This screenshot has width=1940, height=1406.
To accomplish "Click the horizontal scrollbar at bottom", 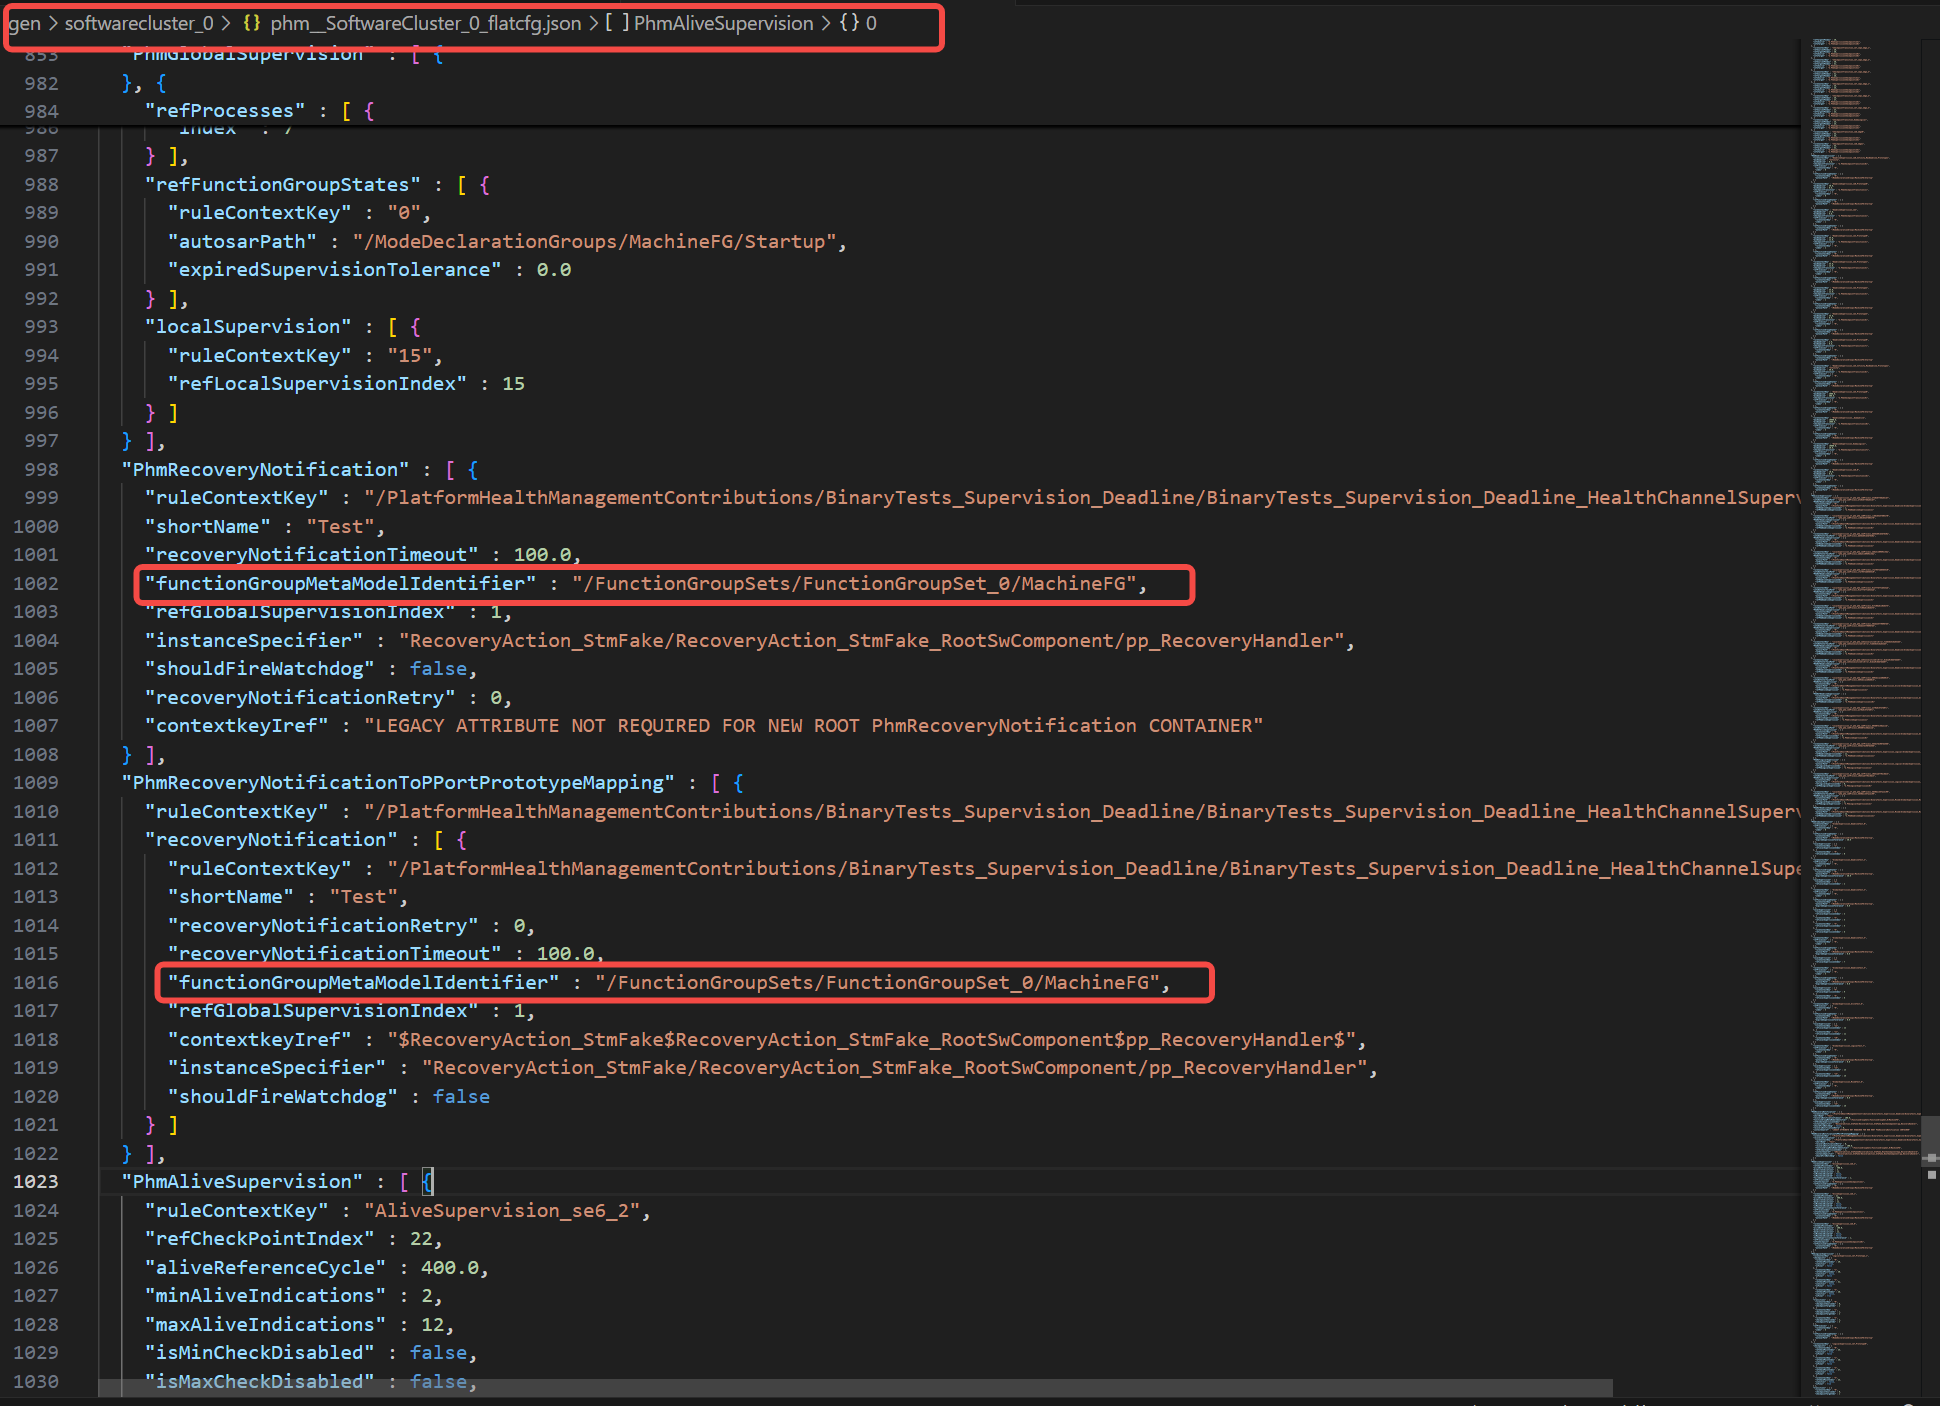I will coord(855,1388).
